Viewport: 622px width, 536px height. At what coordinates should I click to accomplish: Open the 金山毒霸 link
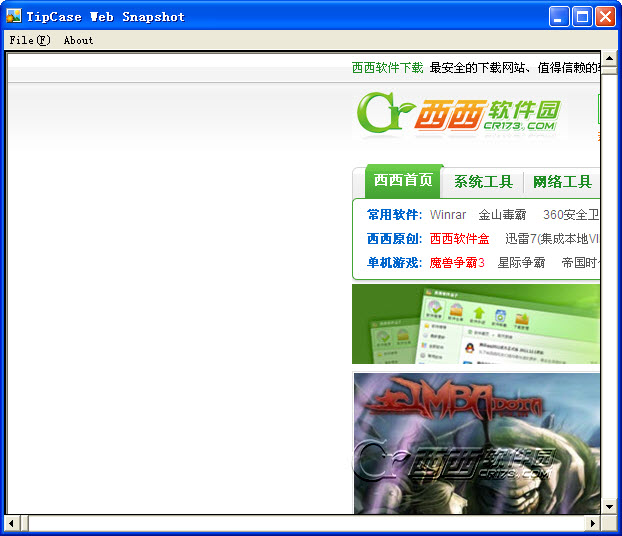(502, 215)
